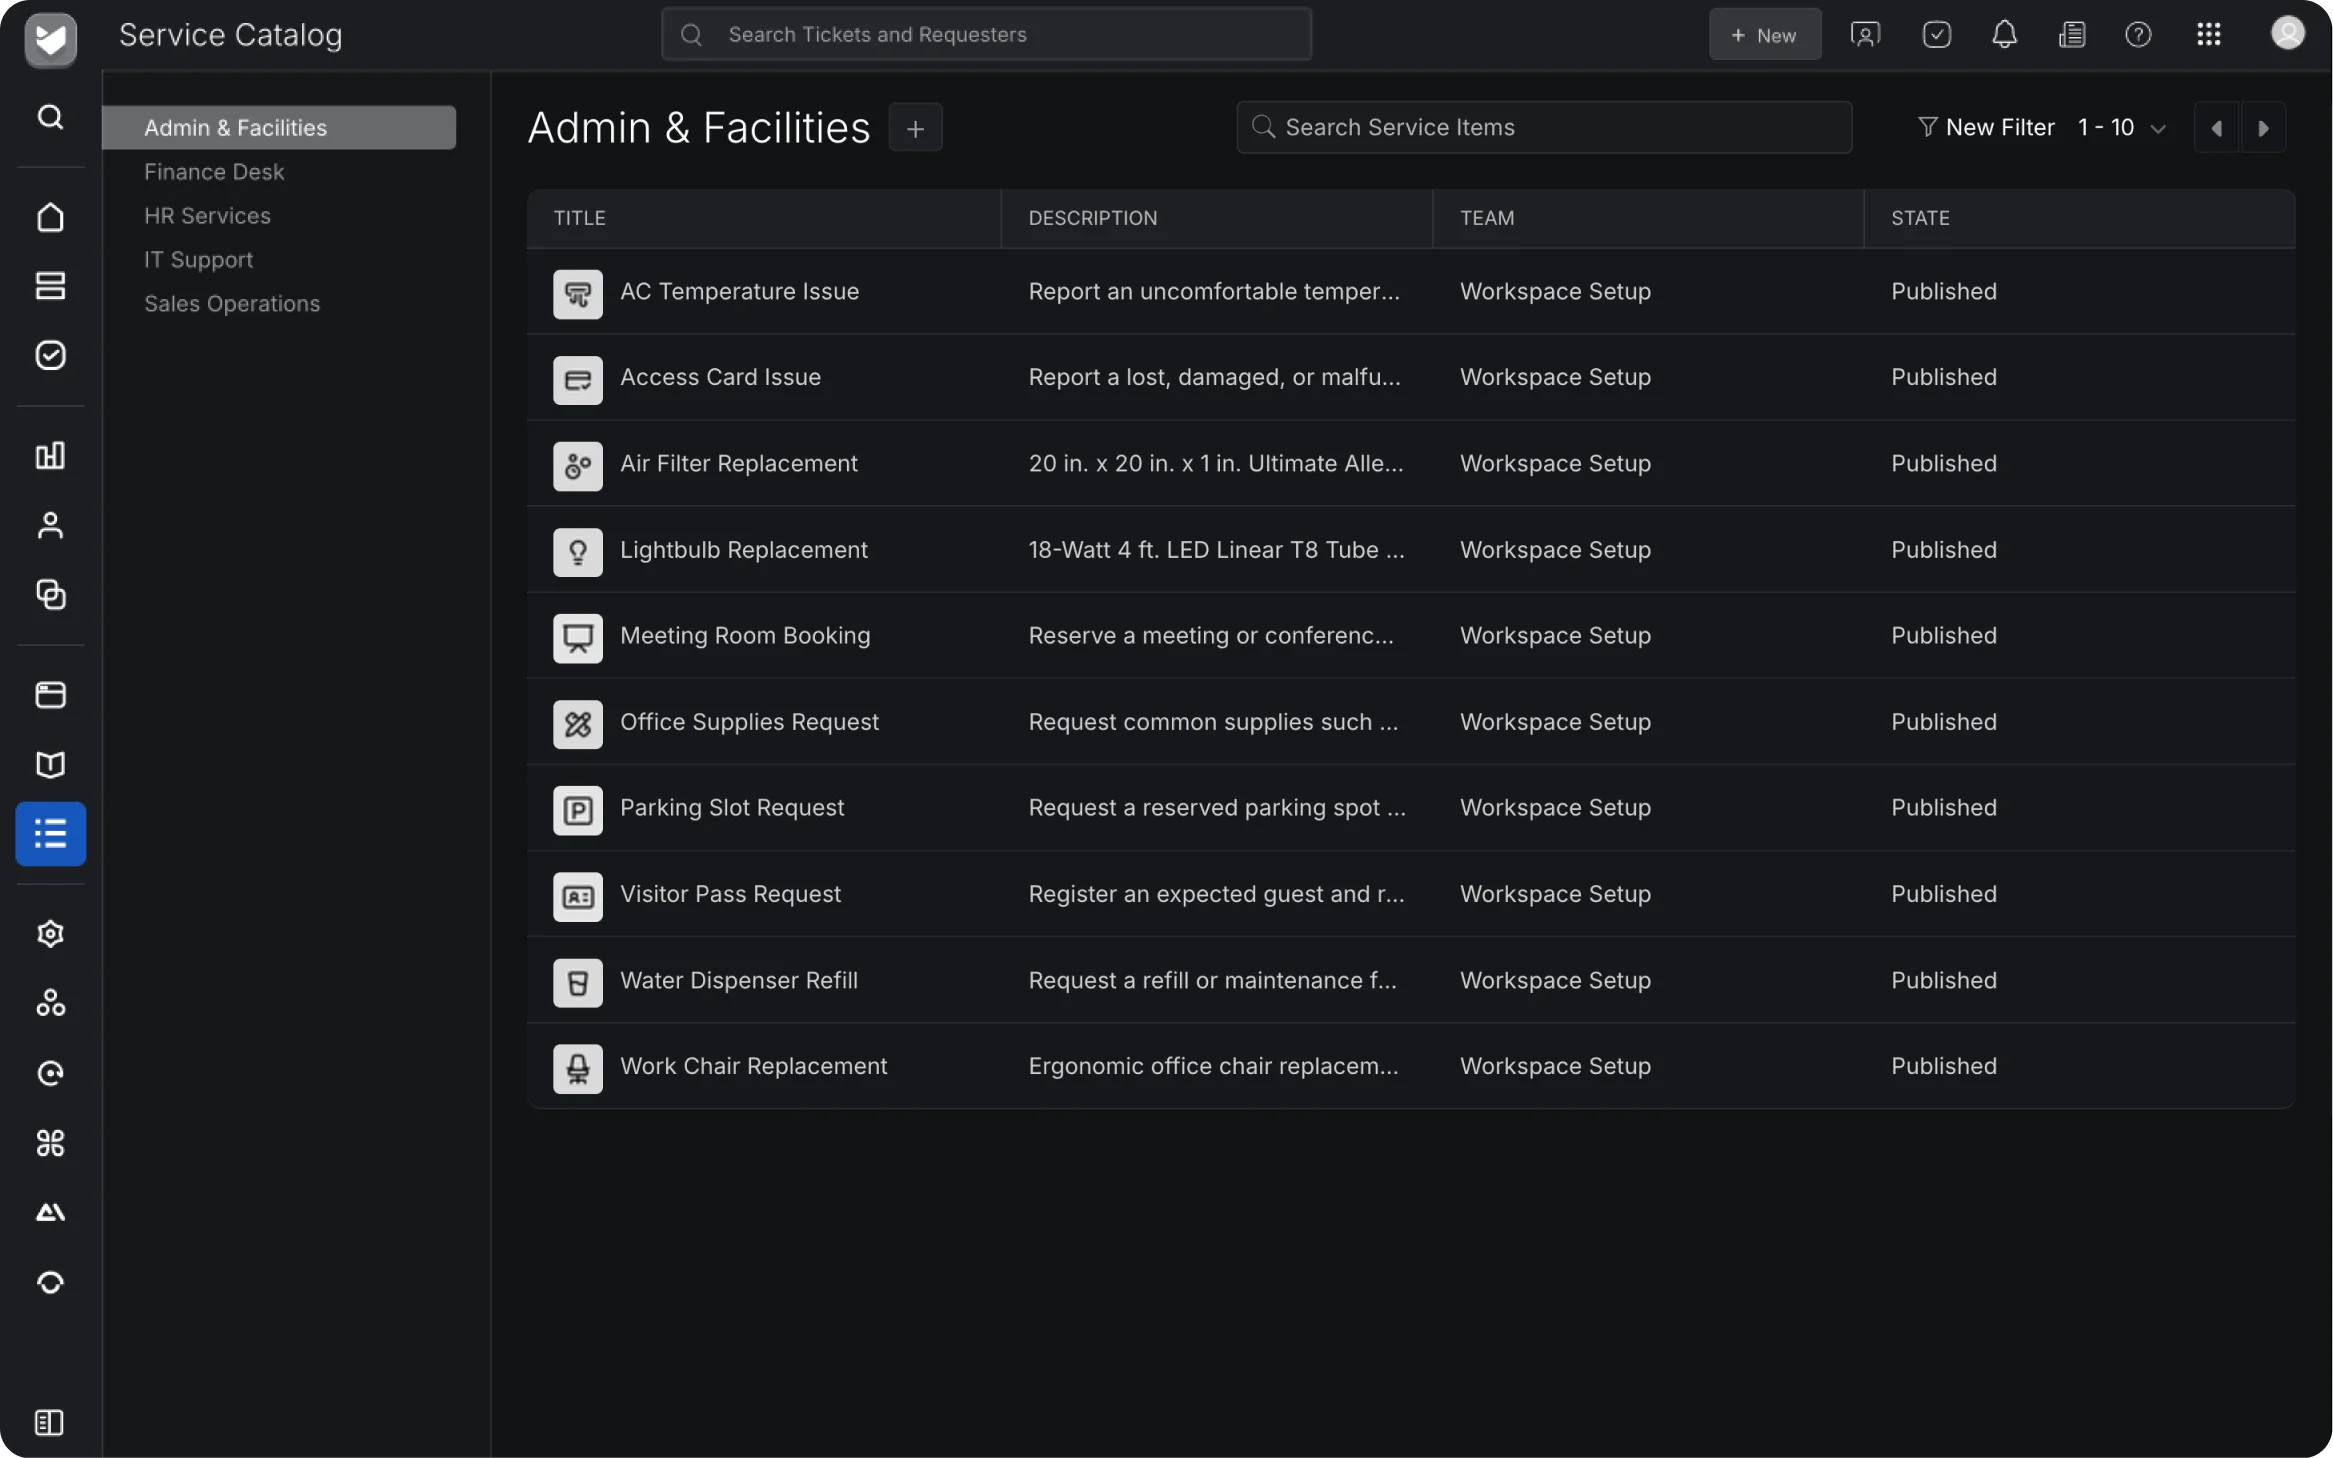The width and height of the screenshot is (2333, 1458).
Task: Expand the 1 - 10 pagination dropdown
Action: [x=2121, y=128]
